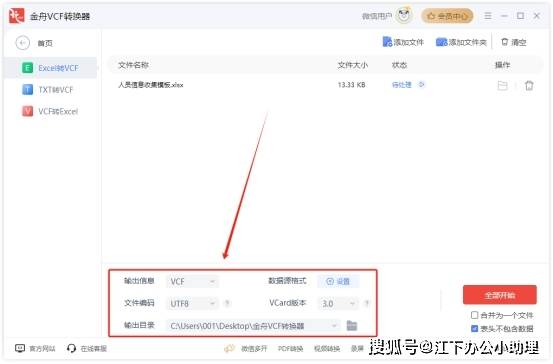The width and height of the screenshot is (553, 364).
Task: Click the PDF转换 bottom link
Action: pos(290,348)
